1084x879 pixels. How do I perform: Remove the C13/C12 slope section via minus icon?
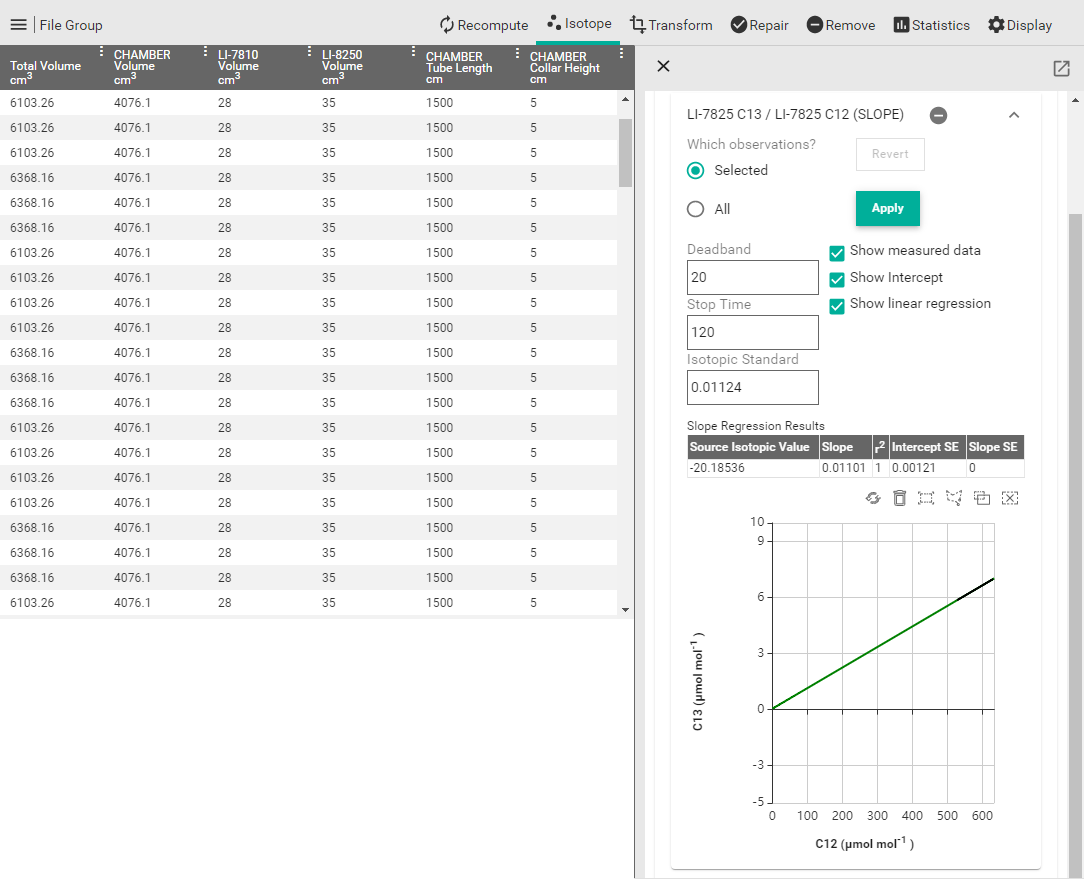[x=938, y=115]
